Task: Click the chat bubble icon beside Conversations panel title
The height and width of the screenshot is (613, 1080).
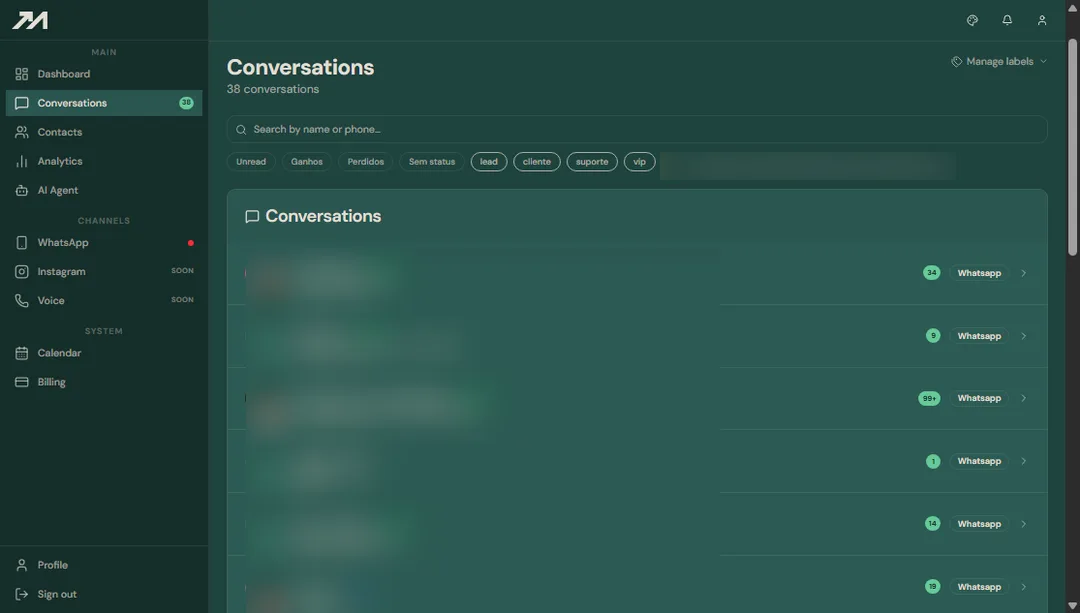Action: tap(252, 216)
